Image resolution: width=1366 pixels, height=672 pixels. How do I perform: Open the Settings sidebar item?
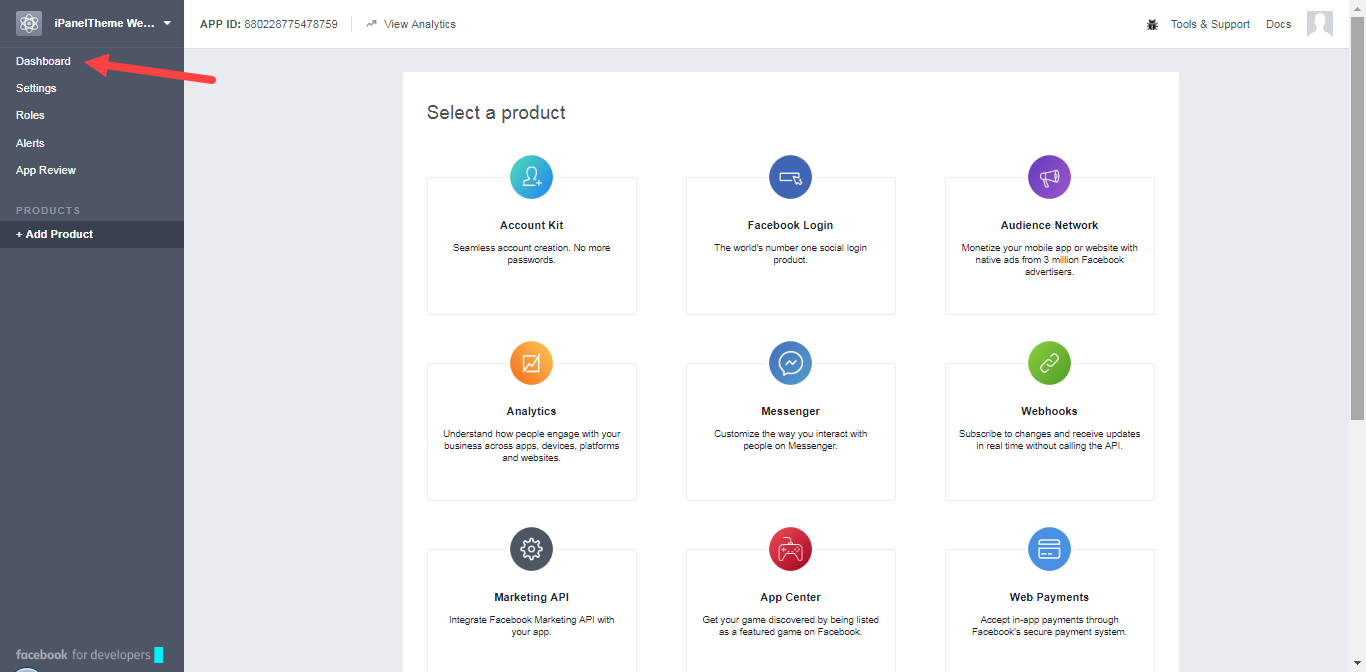(x=36, y=88)
